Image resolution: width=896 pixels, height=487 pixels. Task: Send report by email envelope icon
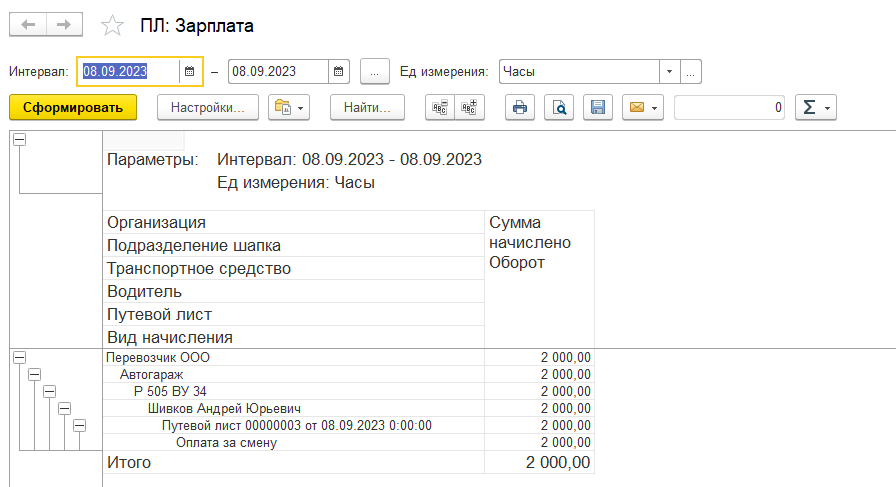pyautogui.click(x=642, y=107)
